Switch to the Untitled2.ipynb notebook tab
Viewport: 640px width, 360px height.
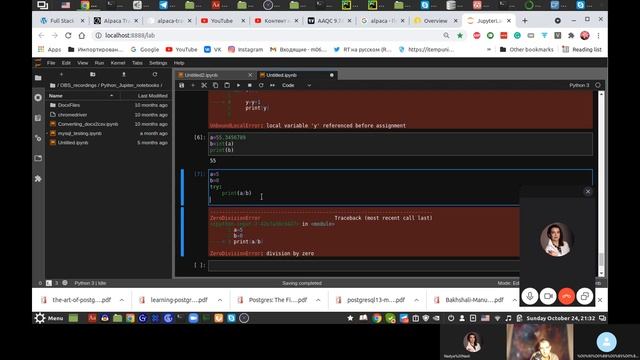tap(201, 75)
